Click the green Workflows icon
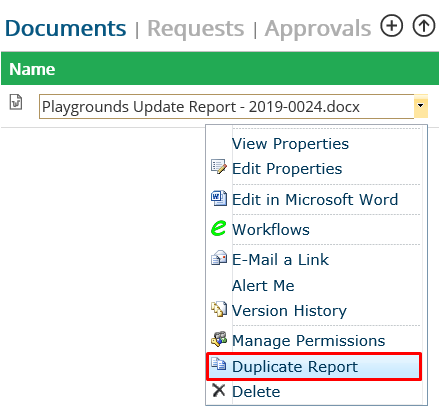 tap(219, 228)
